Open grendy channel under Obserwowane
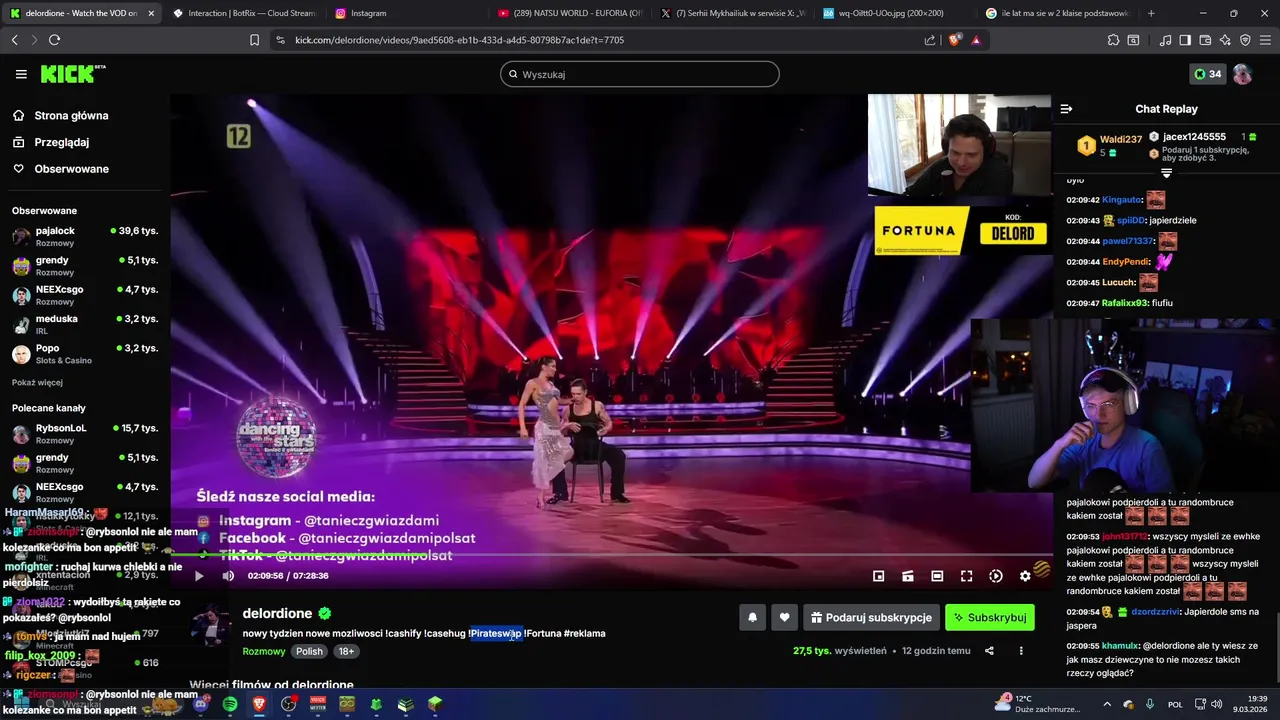Viewport: 1280px width, 720px height. pyautogui.click(x=85, y=265)
